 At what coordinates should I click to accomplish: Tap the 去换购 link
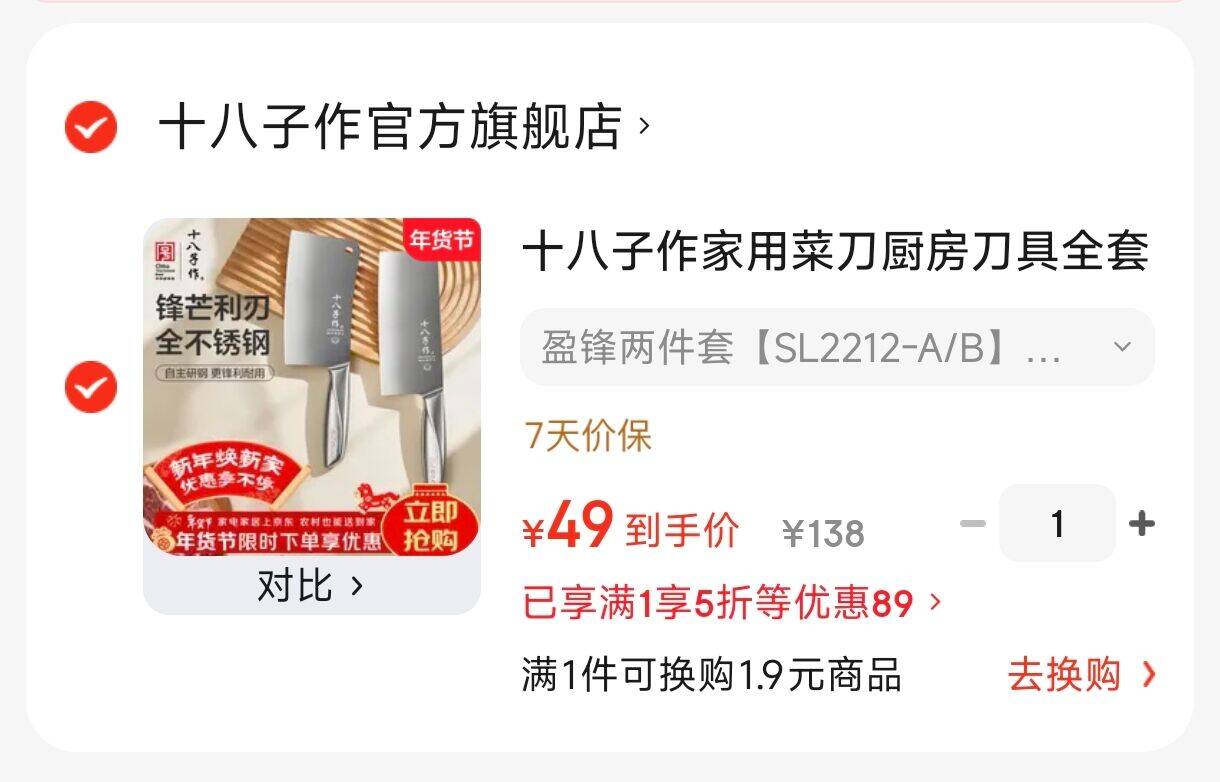pos(1064,675)
